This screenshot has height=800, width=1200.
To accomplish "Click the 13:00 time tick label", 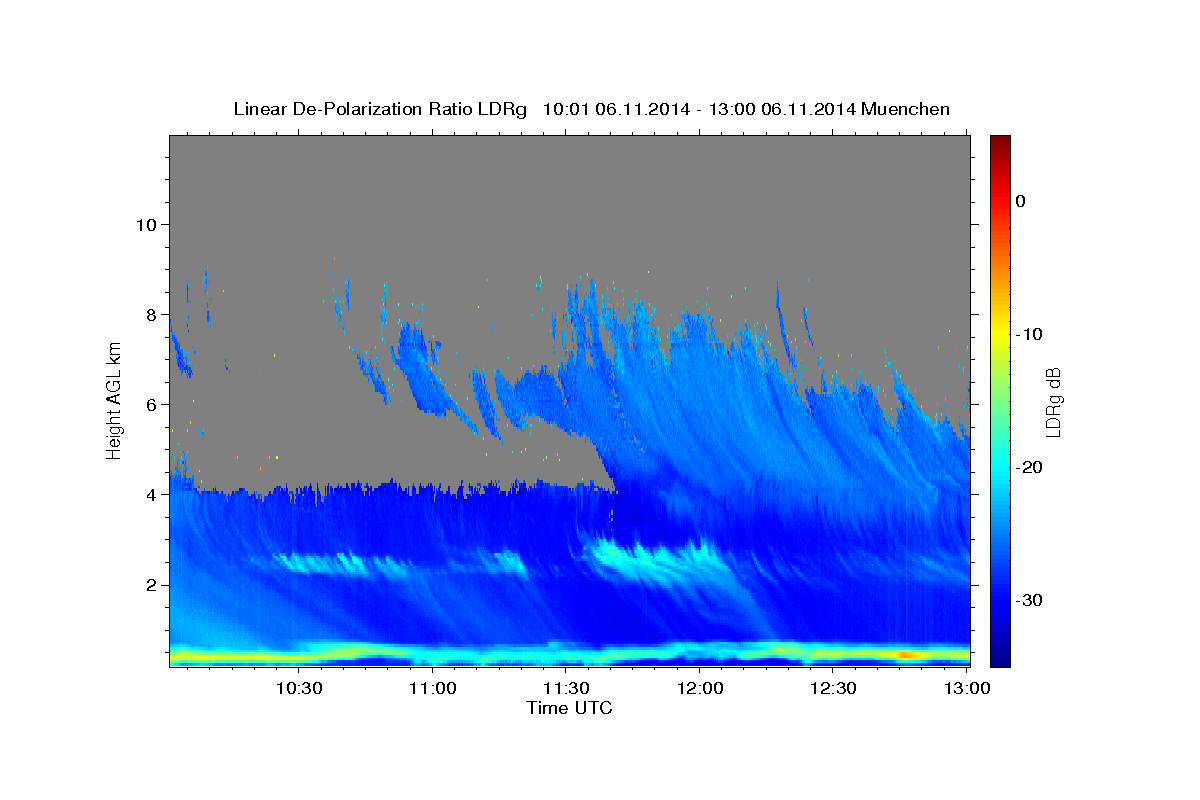I will click(966, 688).
